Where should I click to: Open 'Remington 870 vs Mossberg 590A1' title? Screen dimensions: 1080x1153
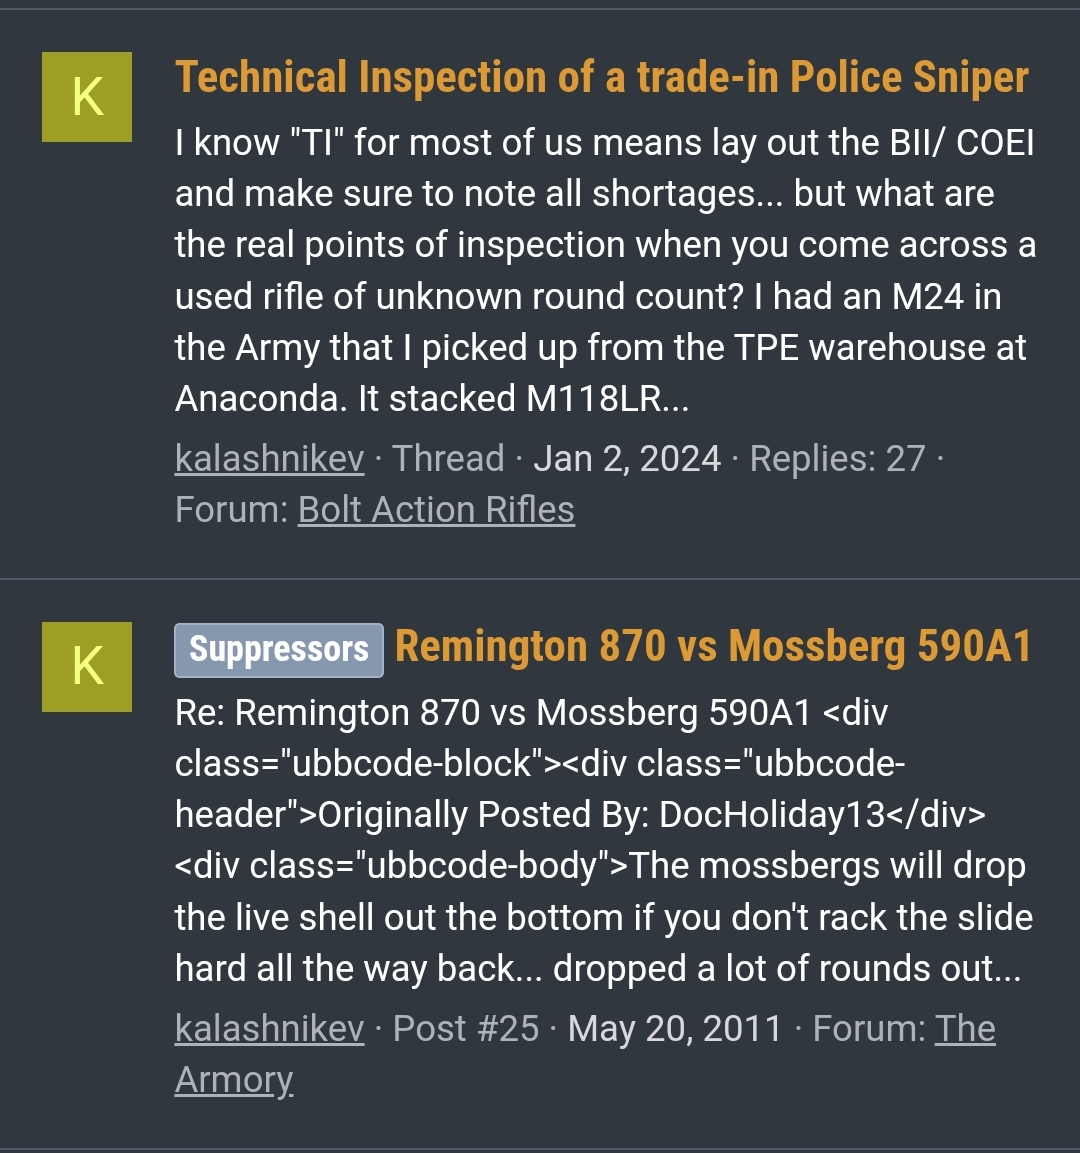713,647
